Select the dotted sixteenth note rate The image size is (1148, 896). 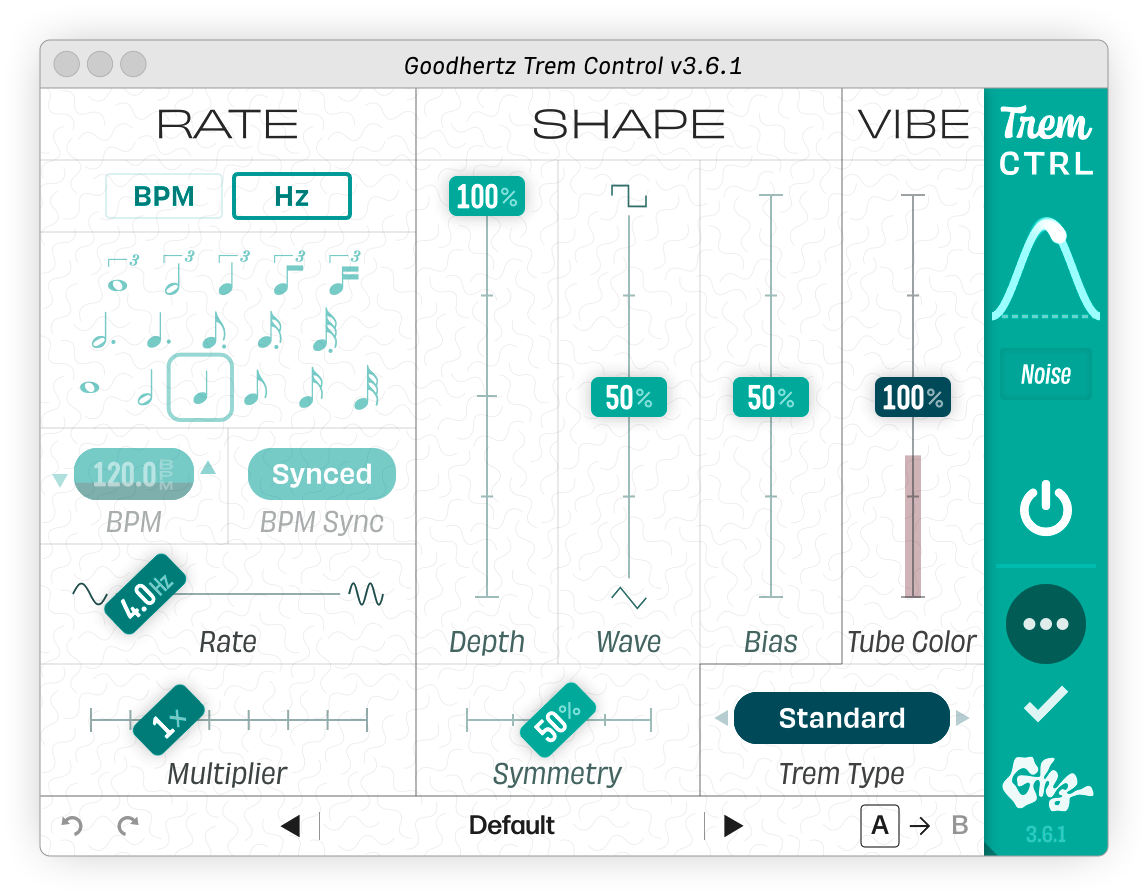coord(269,331)
